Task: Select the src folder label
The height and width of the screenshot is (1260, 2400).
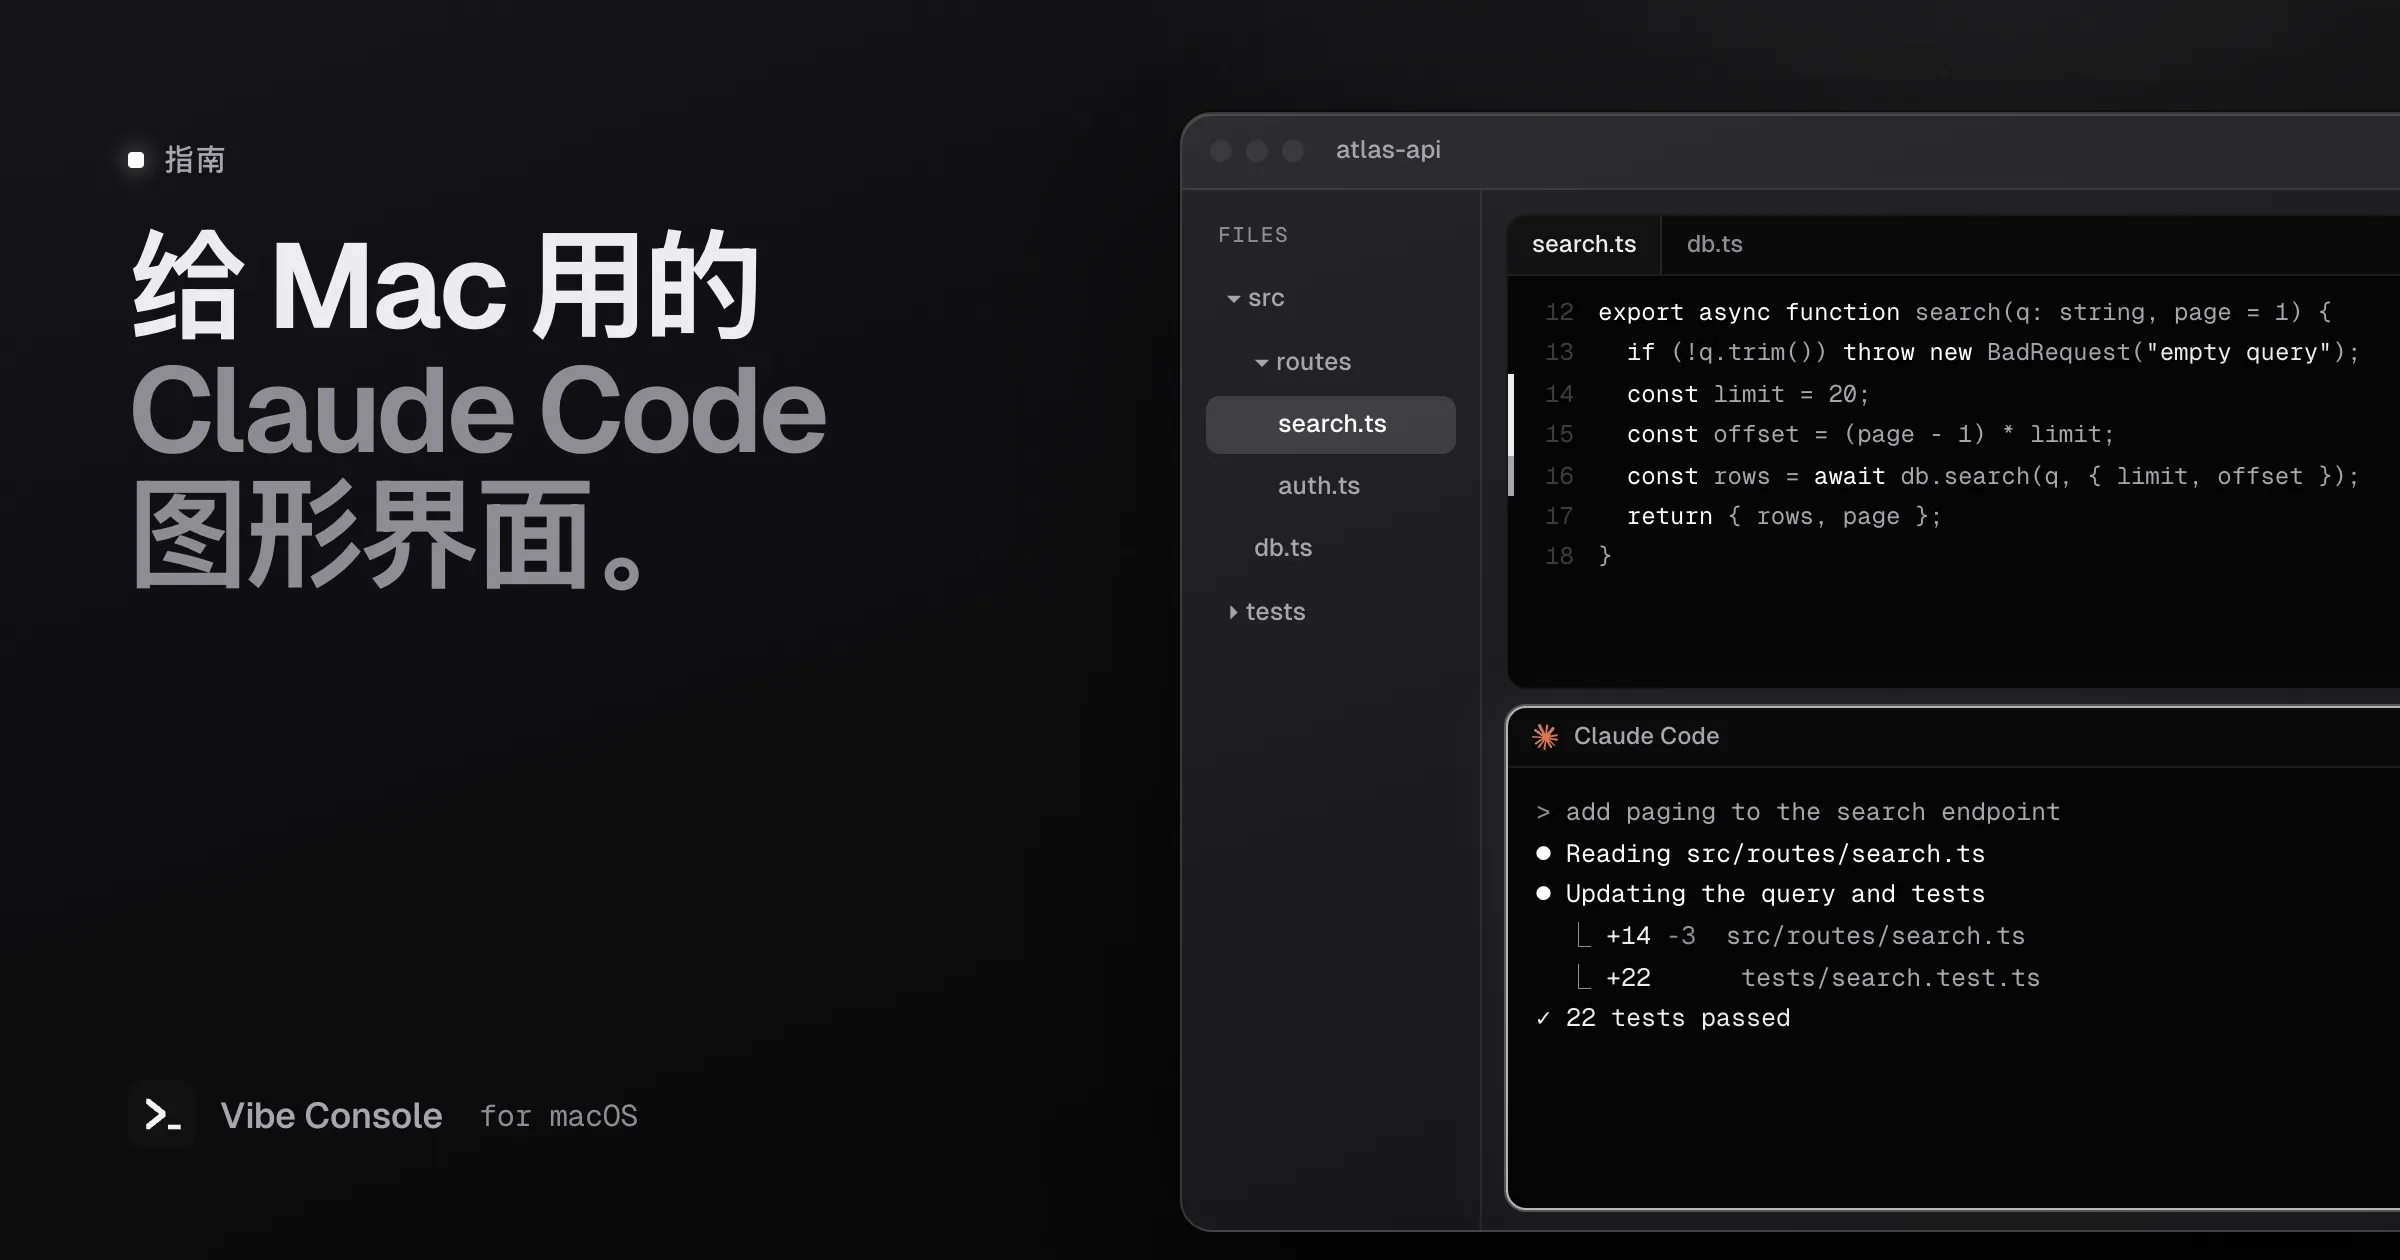Action: coord(1266,298)
